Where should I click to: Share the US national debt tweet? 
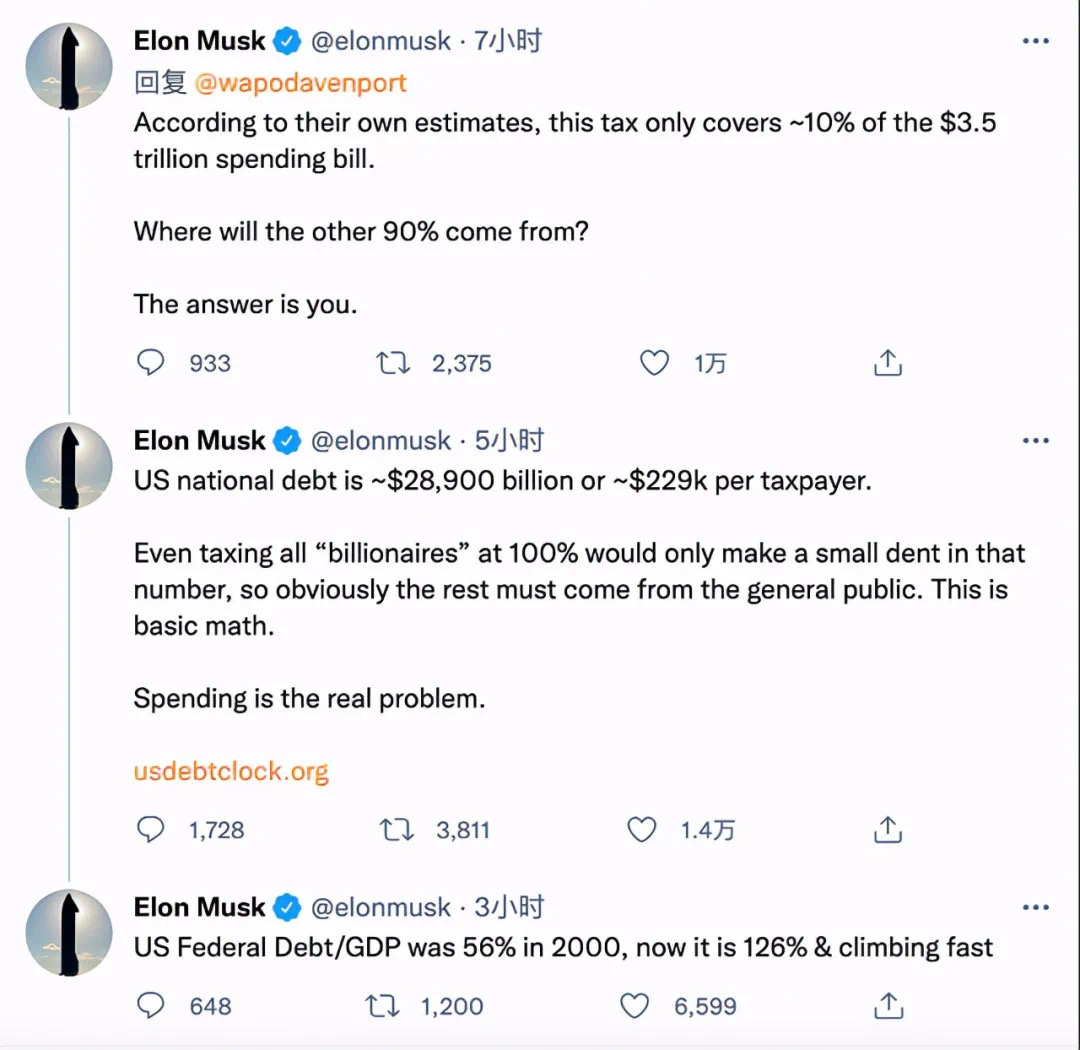point(888,829)
